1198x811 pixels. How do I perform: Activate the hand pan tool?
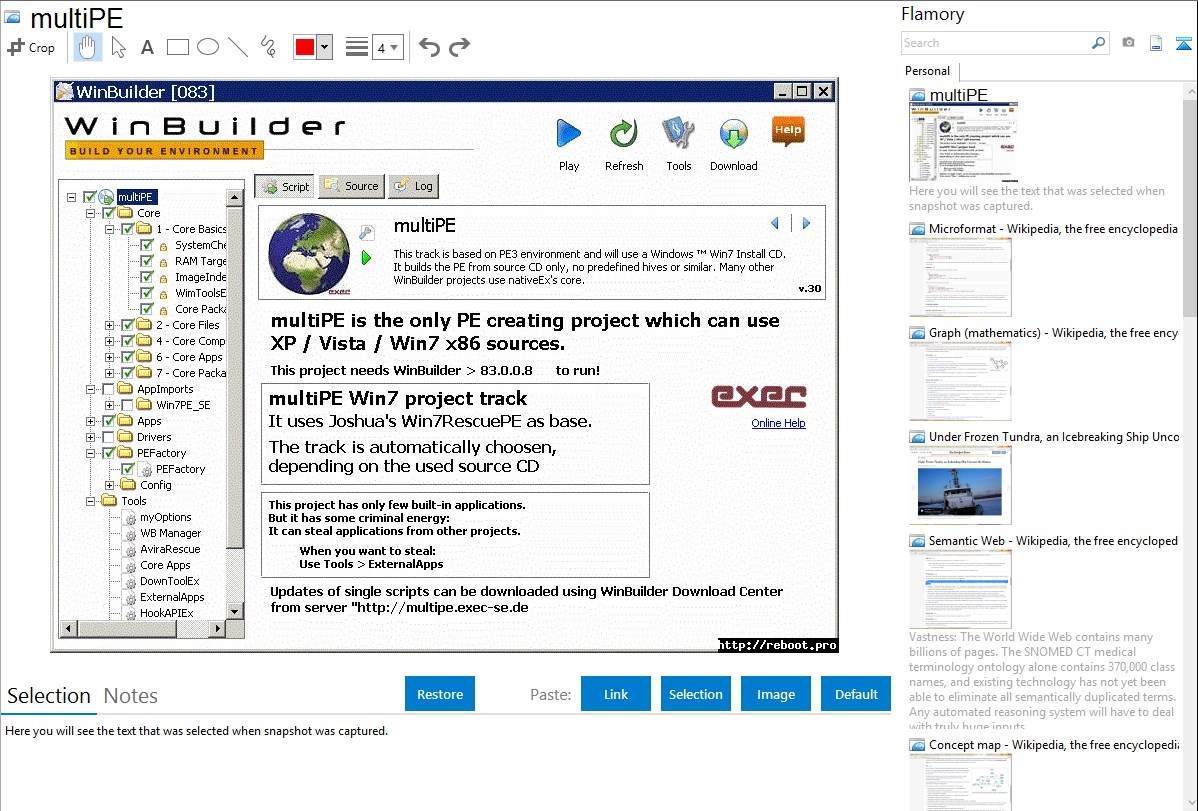click(x=87, y=47)
